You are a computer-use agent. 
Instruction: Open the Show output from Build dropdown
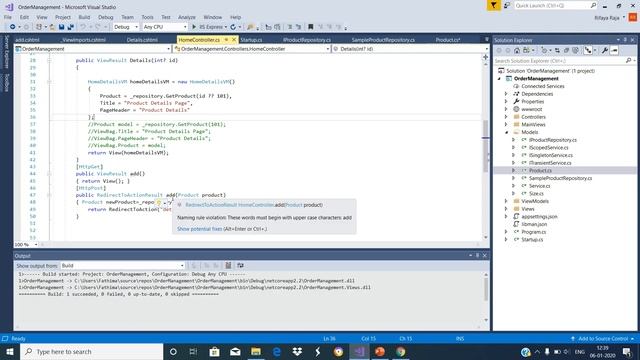(122, 266)
